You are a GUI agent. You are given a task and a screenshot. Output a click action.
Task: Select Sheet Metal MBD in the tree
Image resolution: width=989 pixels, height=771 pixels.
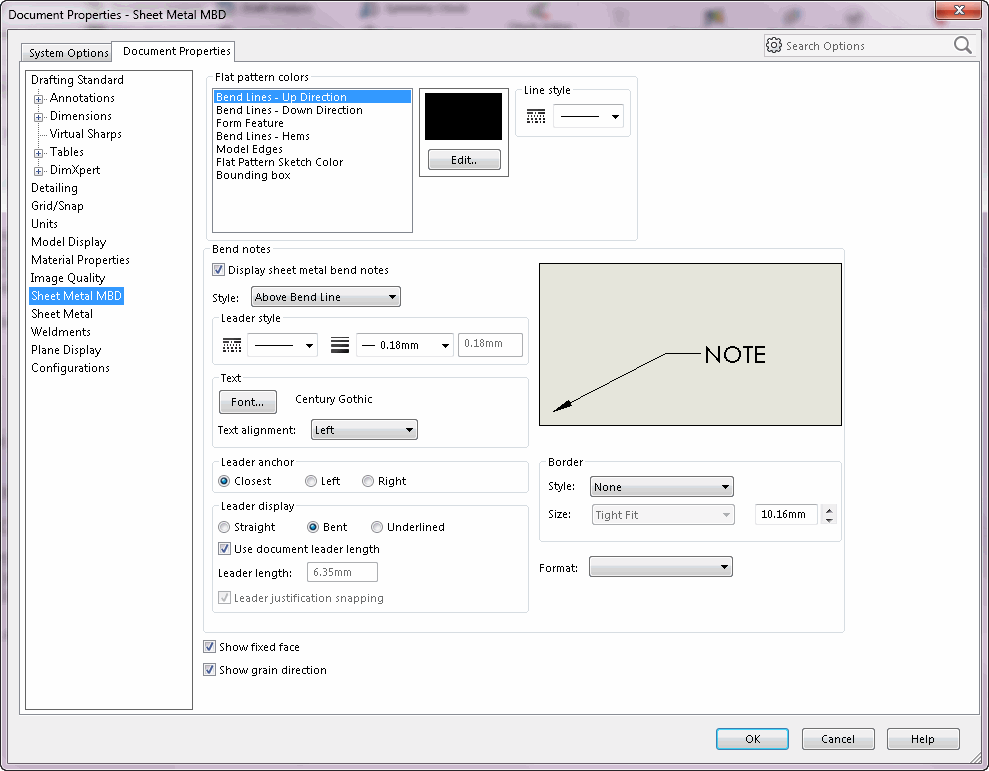pyautogui.click(x=76, y=296)
